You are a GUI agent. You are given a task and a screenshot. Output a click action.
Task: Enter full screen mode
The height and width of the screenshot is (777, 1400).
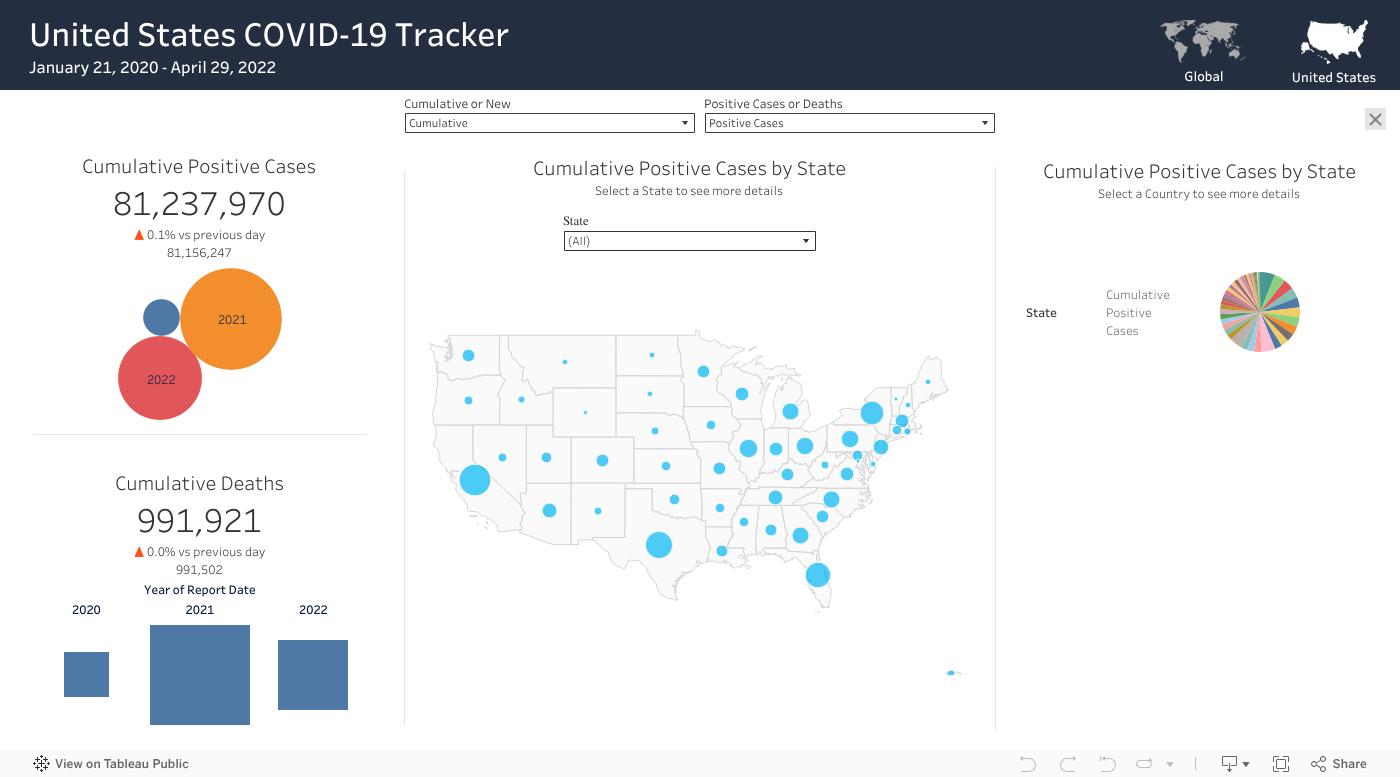[x=1281, y=764]
